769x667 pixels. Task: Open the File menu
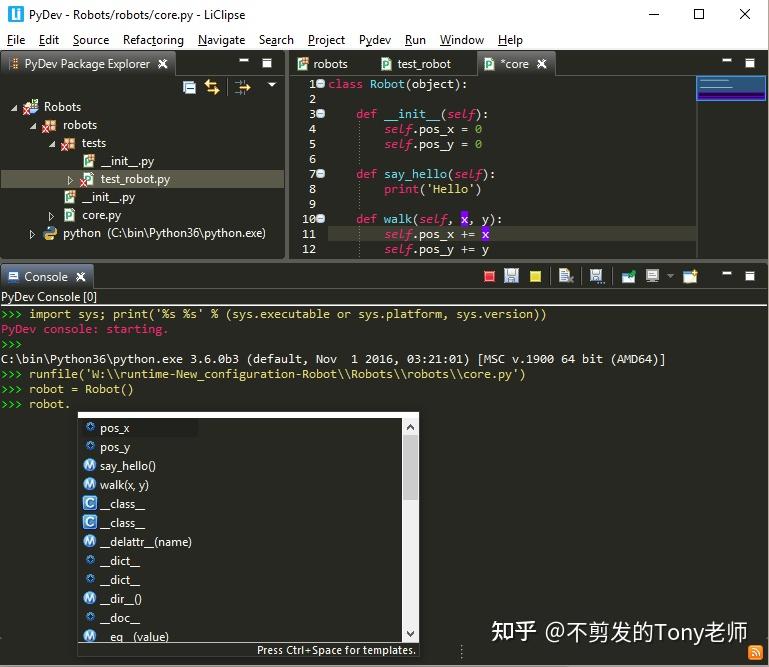pyautogui.click(x=16, y=40)
